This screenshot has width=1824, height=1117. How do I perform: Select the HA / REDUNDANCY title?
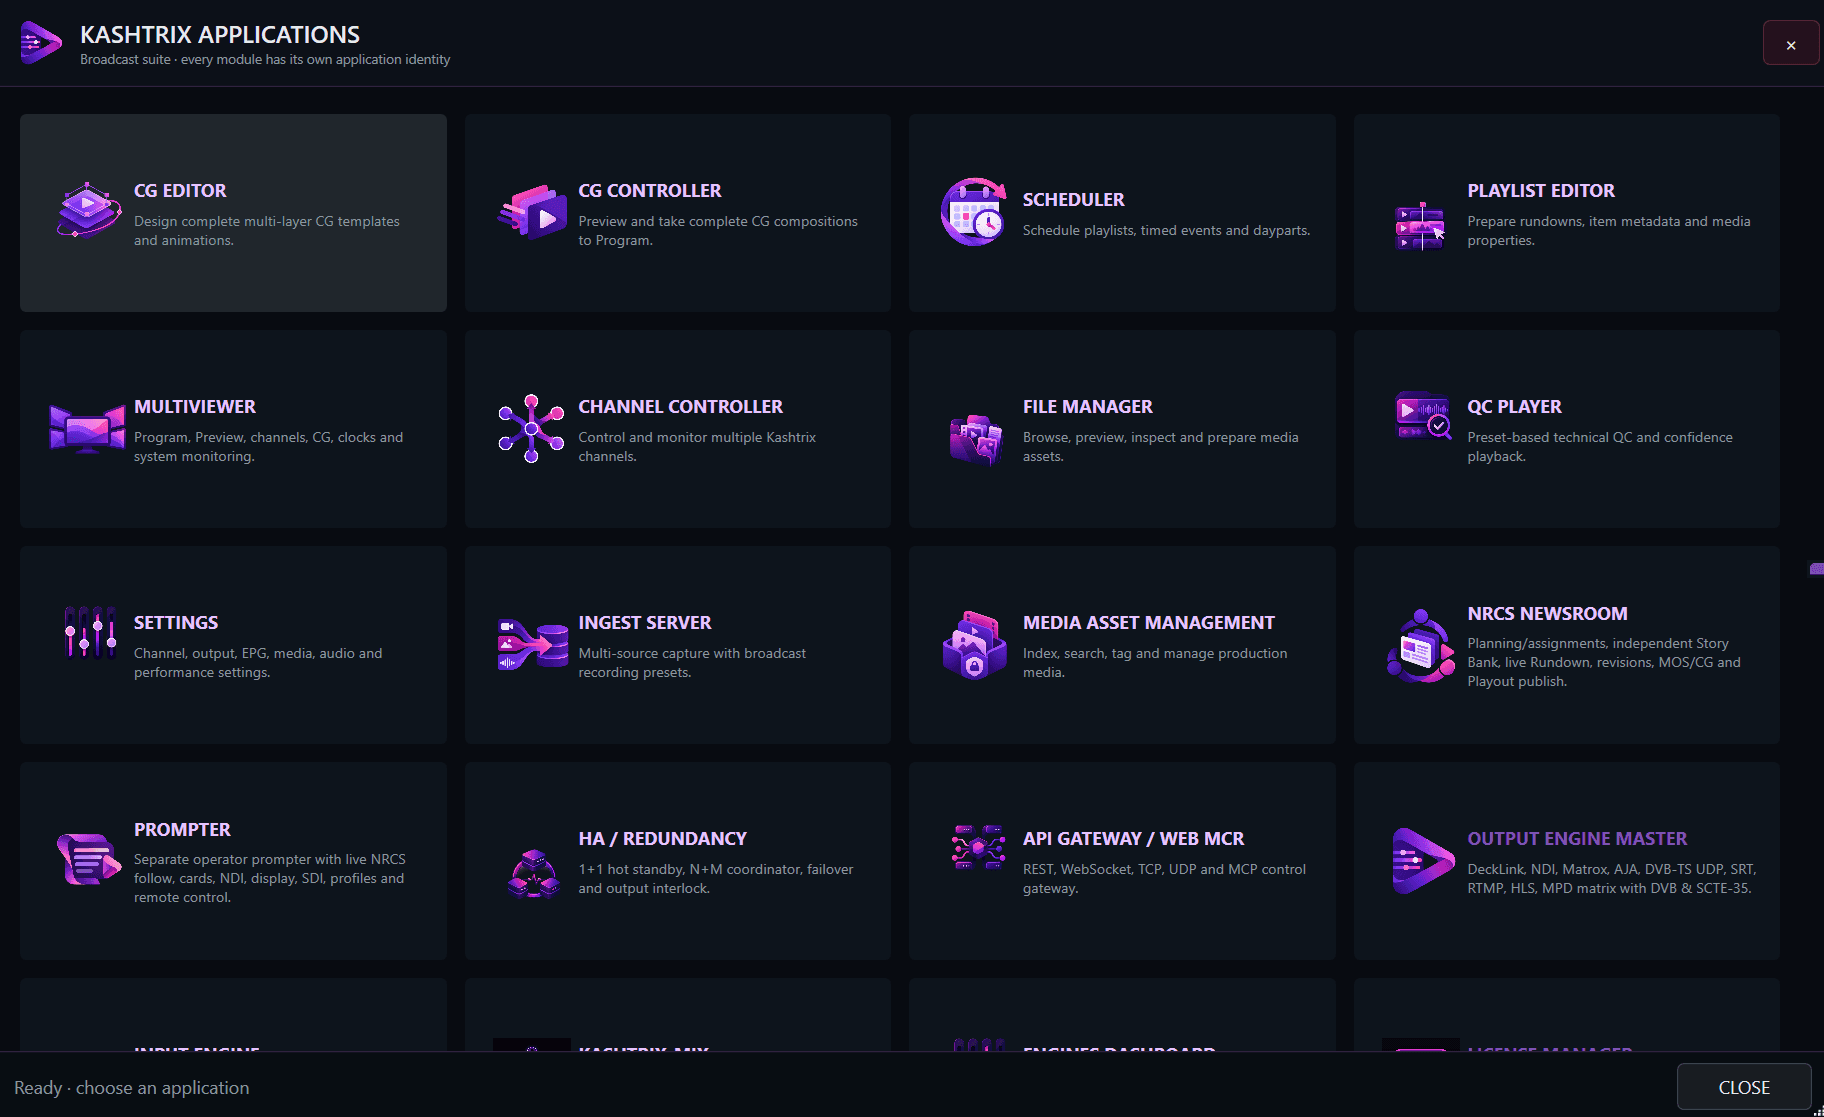point(662,838)
